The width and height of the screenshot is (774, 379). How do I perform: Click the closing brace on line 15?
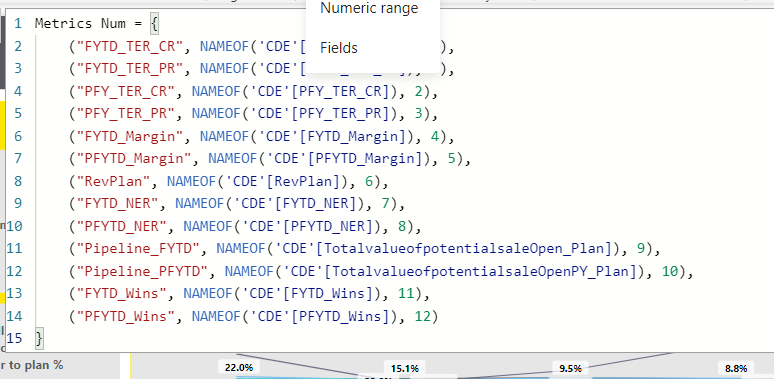39,339
